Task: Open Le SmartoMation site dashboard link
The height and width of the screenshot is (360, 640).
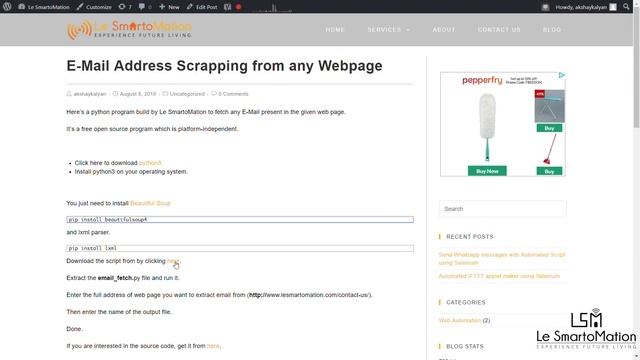Action: (44, 7)
